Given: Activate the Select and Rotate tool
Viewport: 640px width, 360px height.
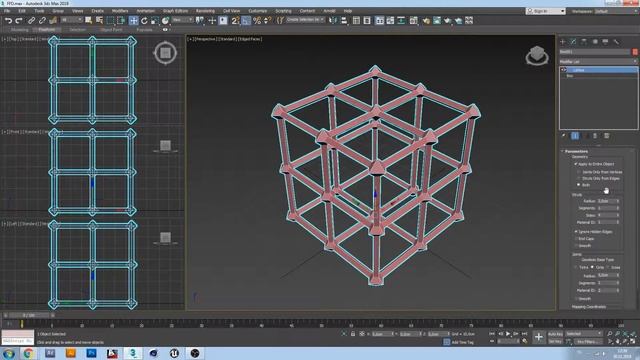Looking at the screenshot, I should [x=144, y=20].
